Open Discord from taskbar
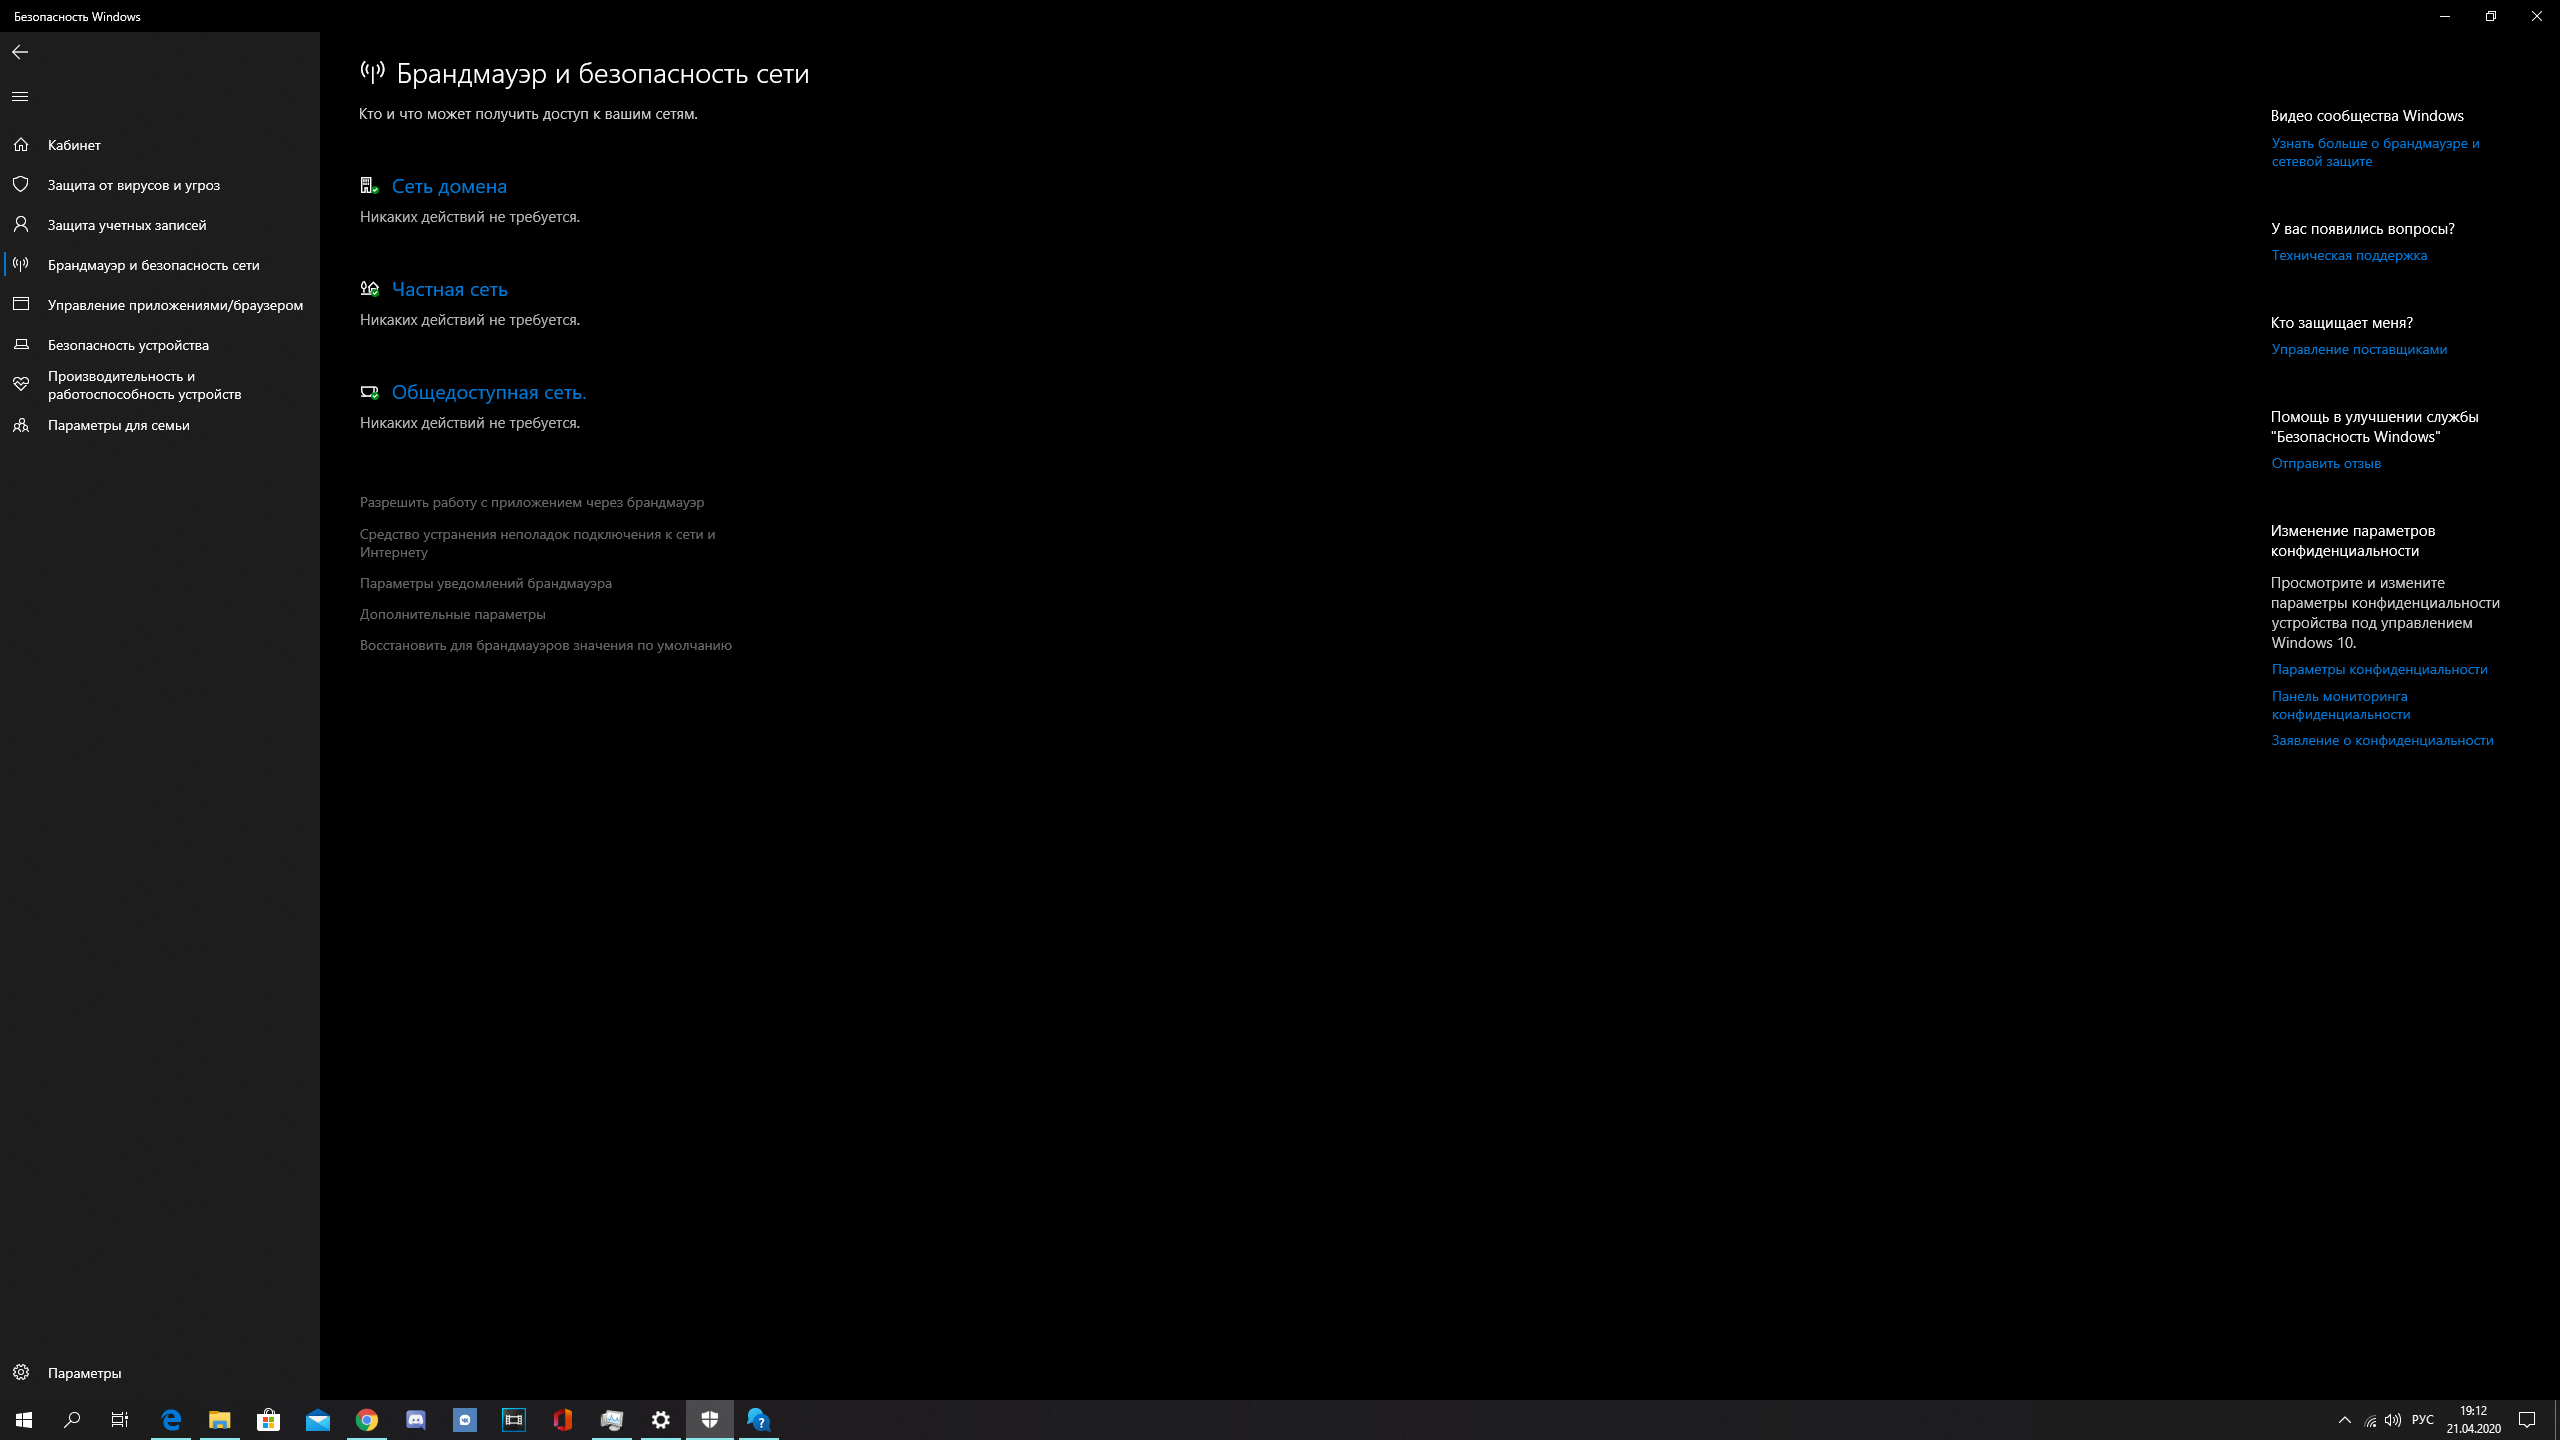Viewport: 2560px width, 1440px height. (x=416, y=1419)
